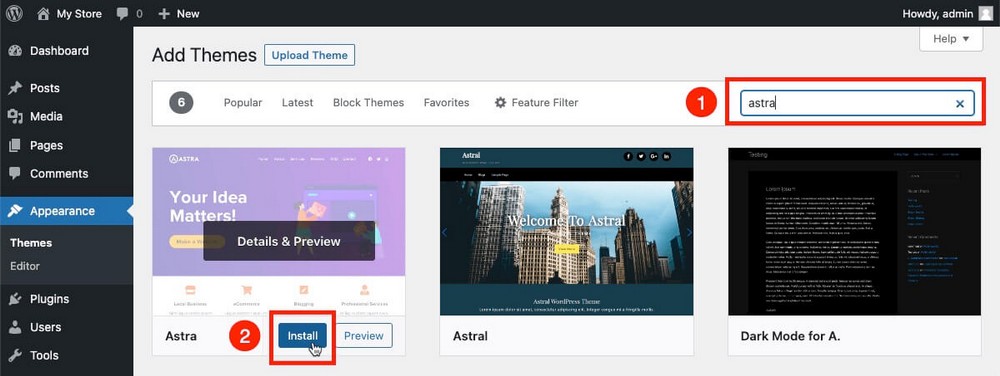Click the Astral theme name text
Image resolution: width=1000 pixels, height=376 pixels.
click(x=470, y=336)
